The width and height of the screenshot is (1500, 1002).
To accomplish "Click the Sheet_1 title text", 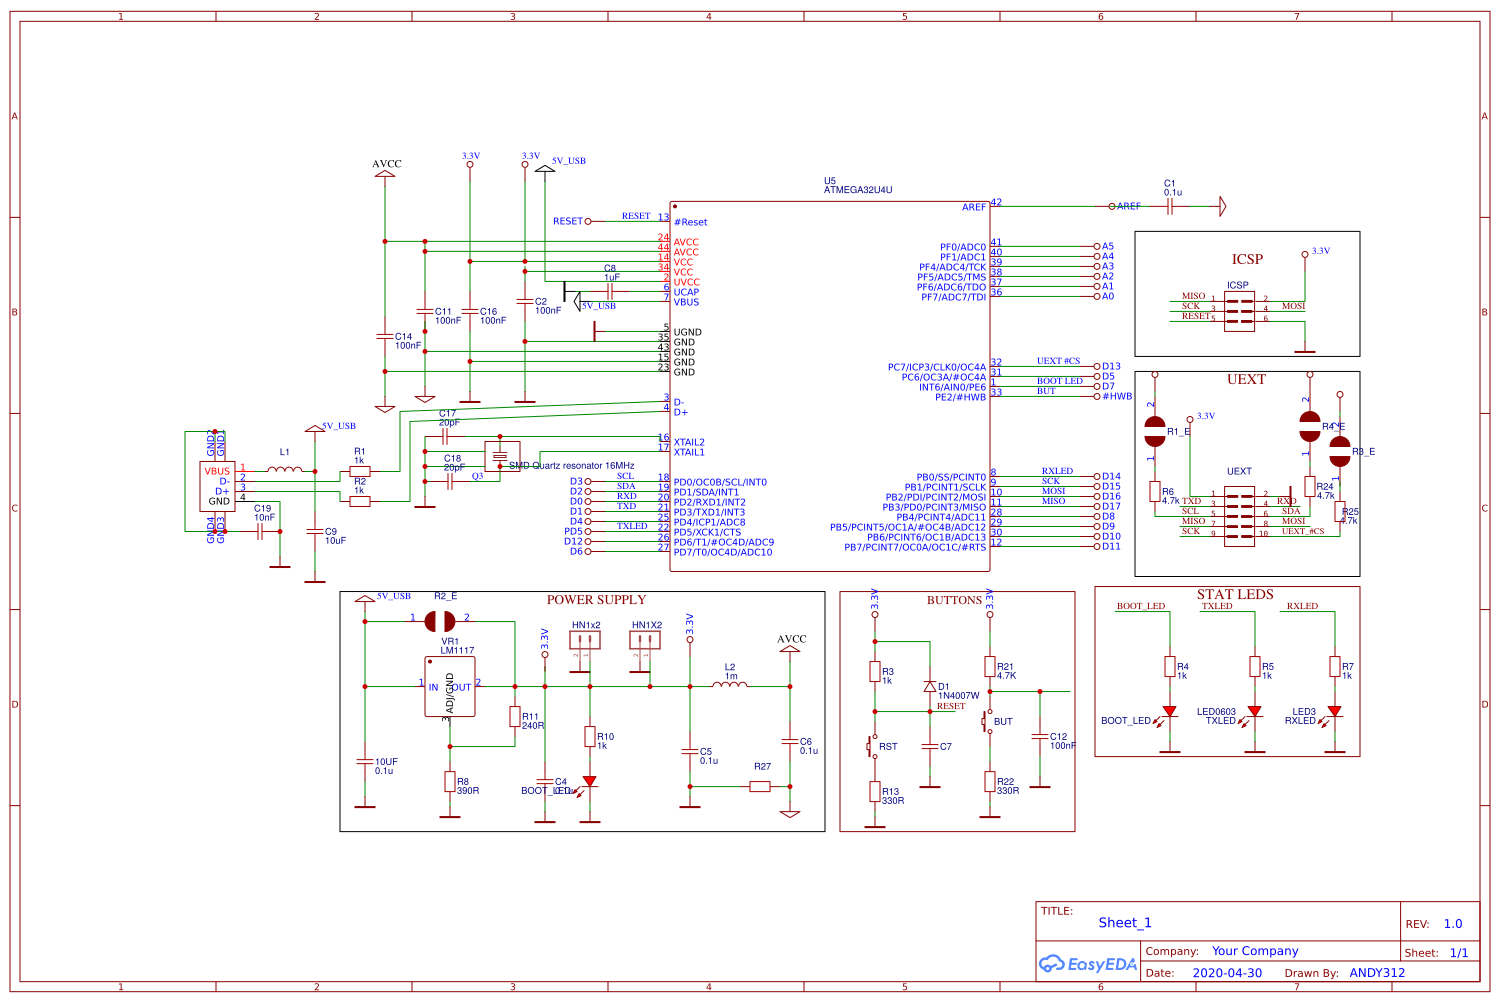I will click(x=1125, y=922).
